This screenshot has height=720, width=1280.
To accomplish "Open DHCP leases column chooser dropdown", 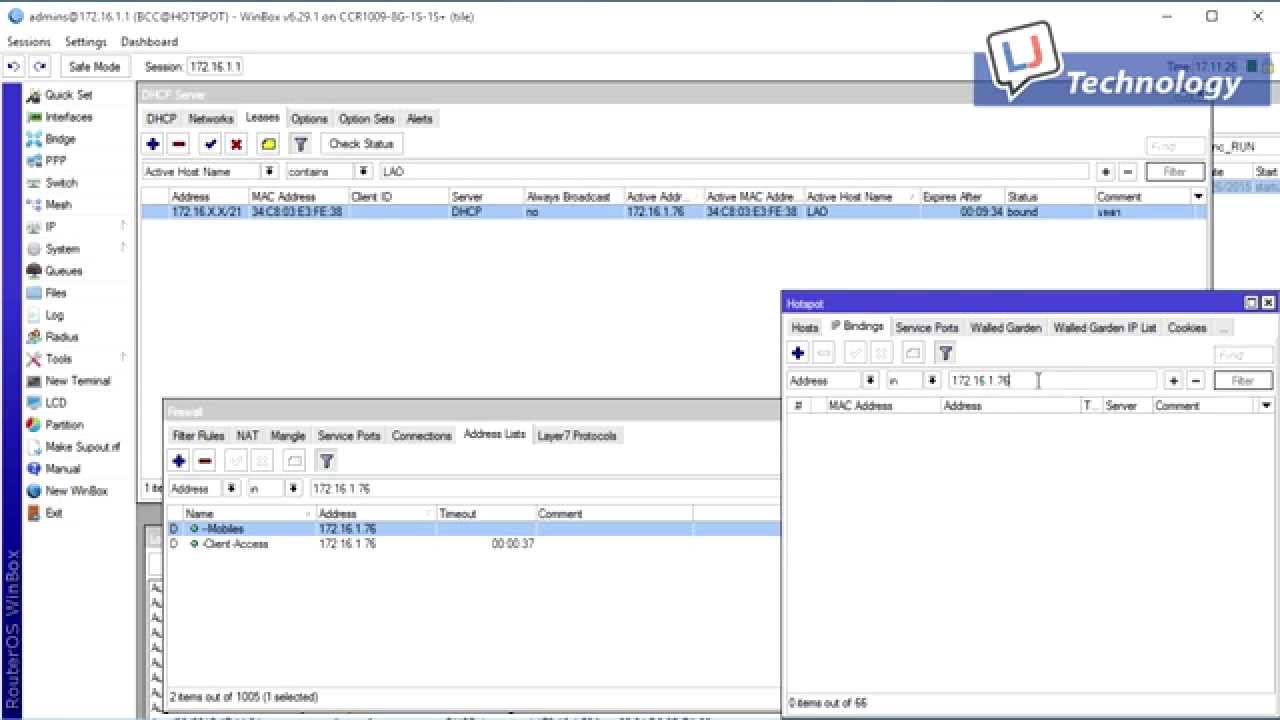I will click(1198, 197).
